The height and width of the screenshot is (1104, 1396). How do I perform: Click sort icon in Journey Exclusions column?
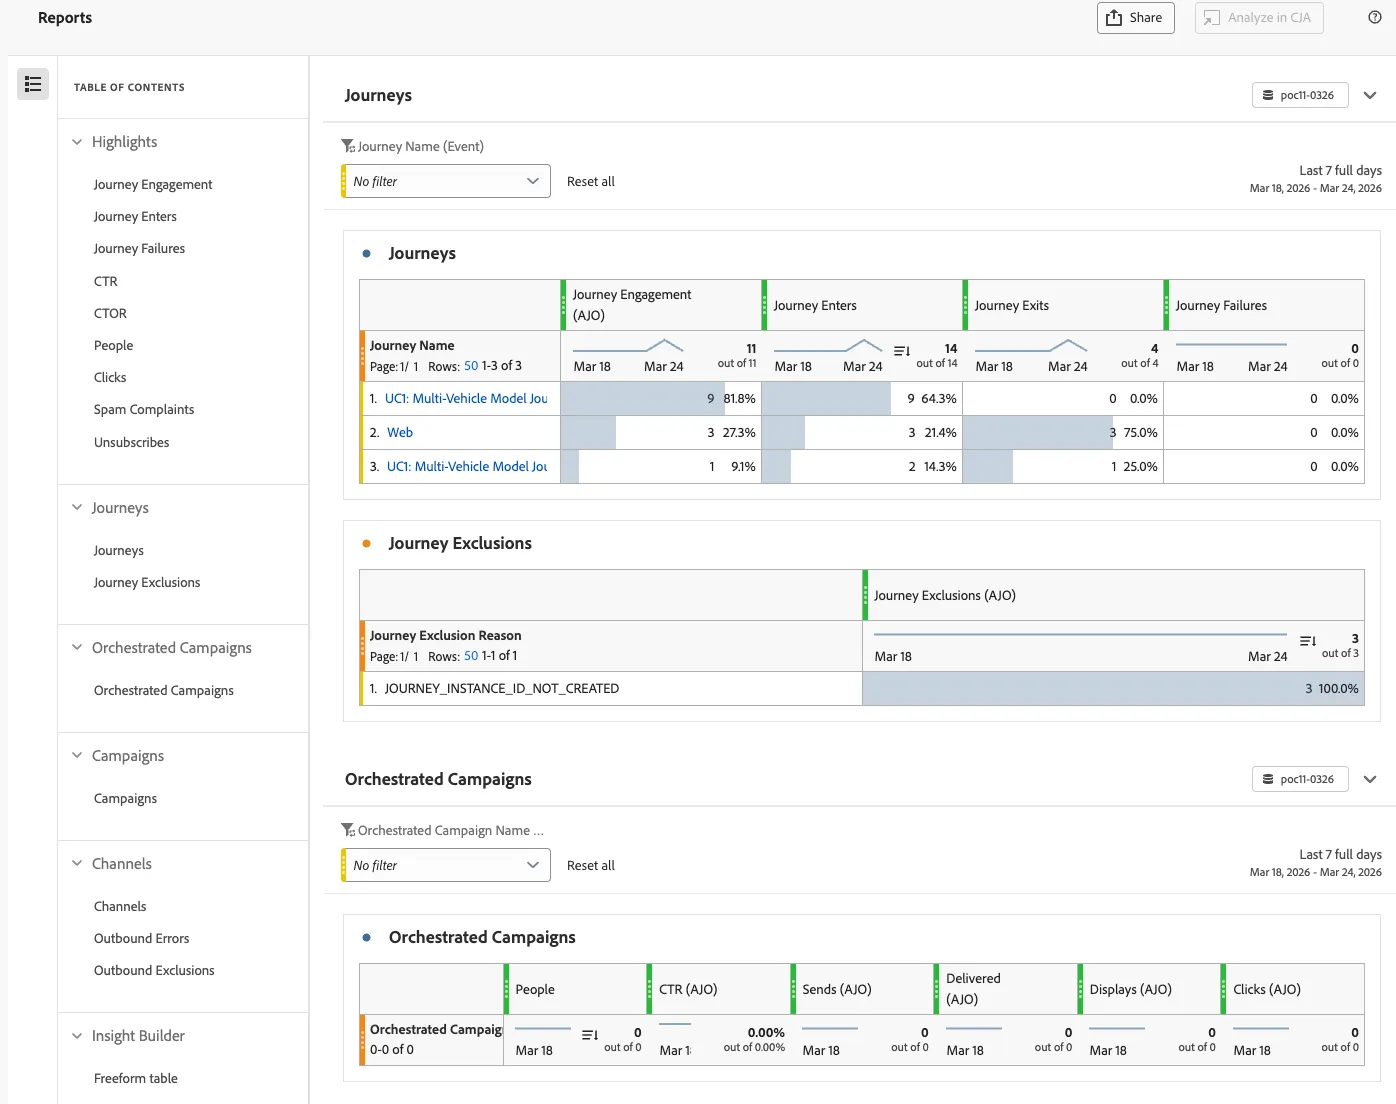(1307, 641)
